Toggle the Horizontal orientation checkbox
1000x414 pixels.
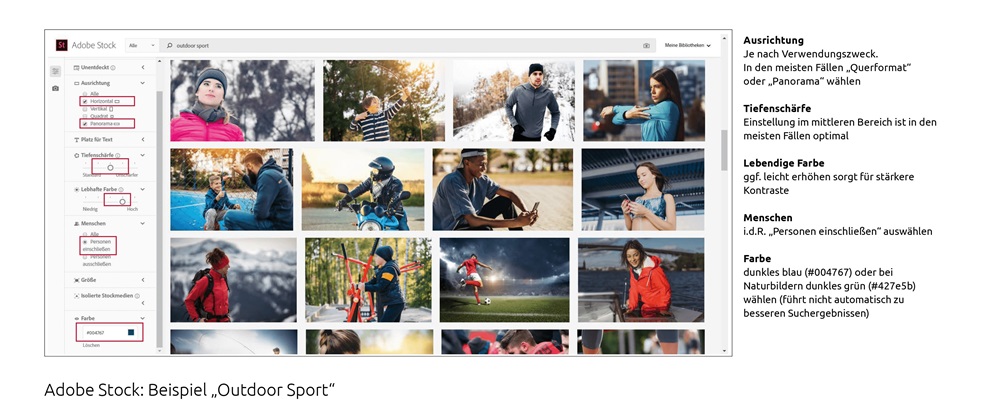84,102
